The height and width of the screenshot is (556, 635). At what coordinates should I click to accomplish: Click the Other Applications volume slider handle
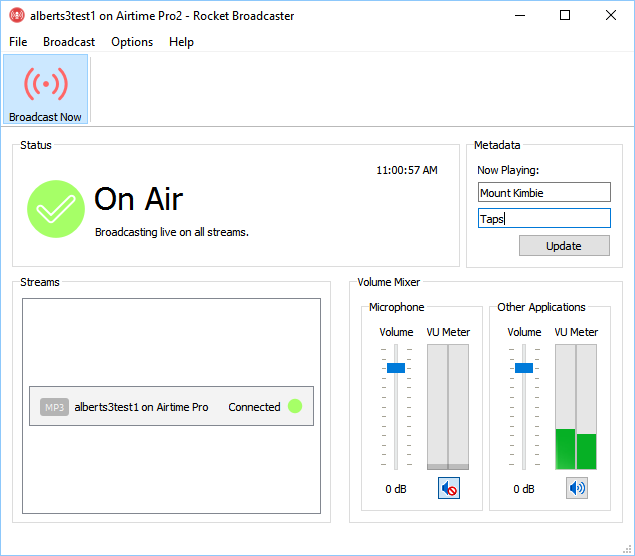point(524,368)
